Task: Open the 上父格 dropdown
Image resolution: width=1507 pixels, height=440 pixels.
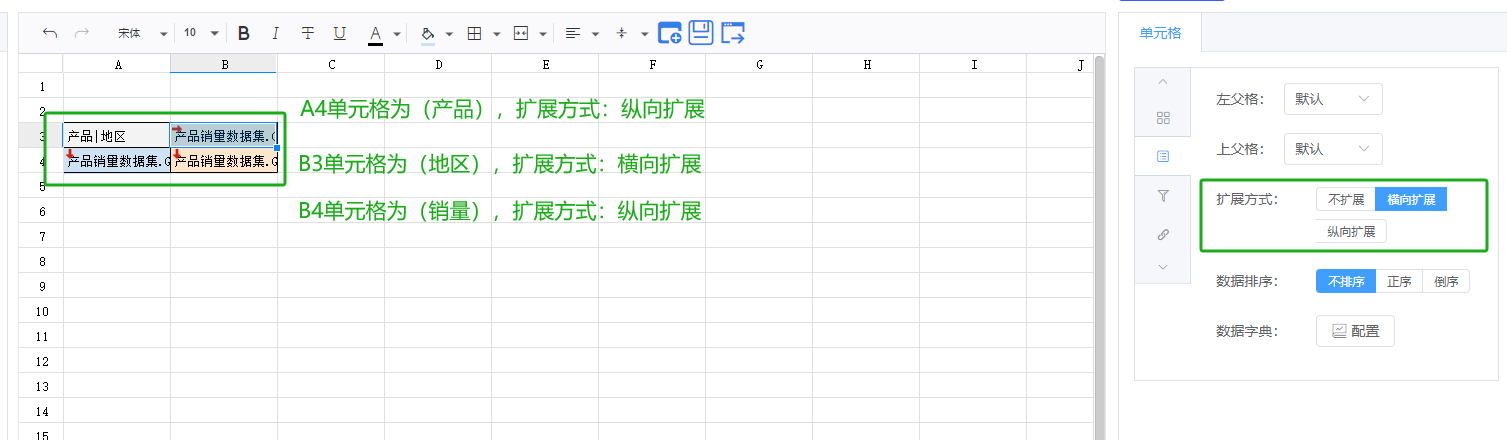Action: (x=1333, y=149)
